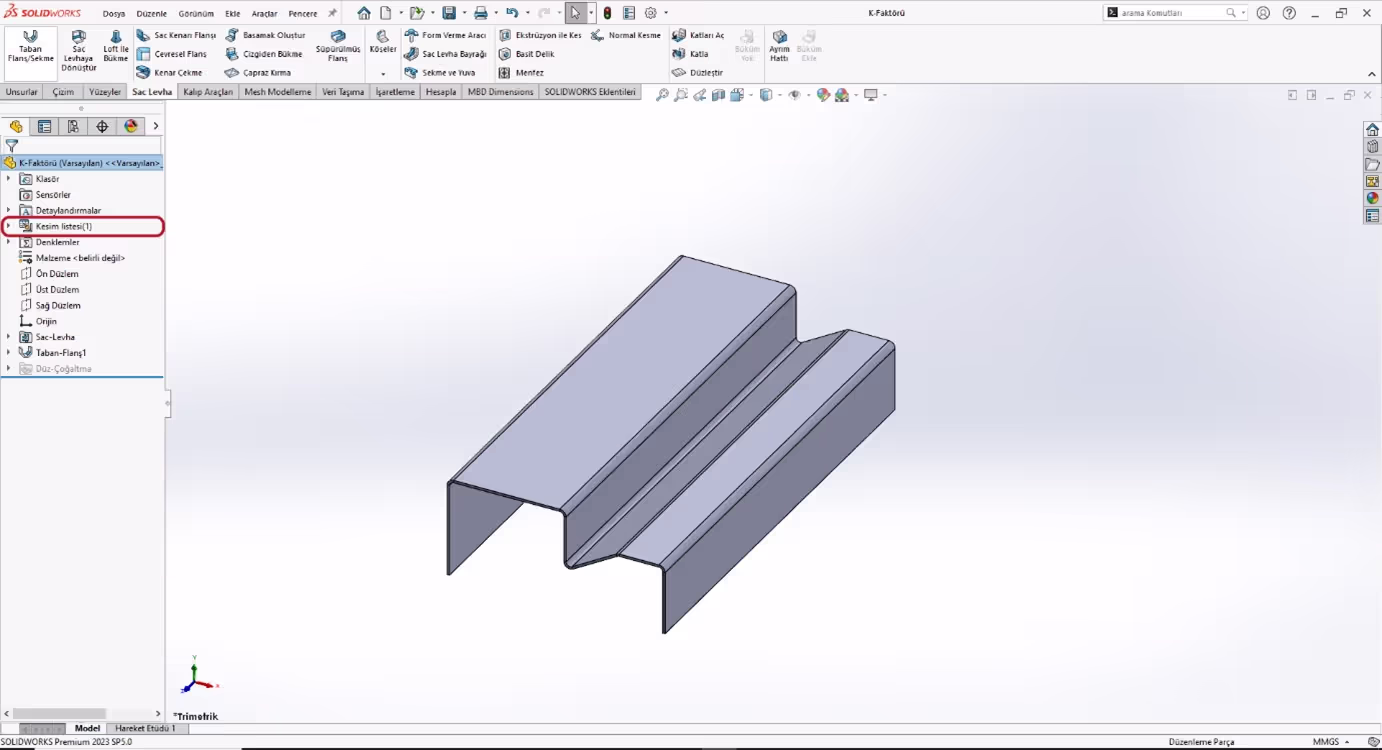1382x750 pixels.
Task: Click the Undo arrow icon
Action: pyautogui.click(x=512, y=13)
